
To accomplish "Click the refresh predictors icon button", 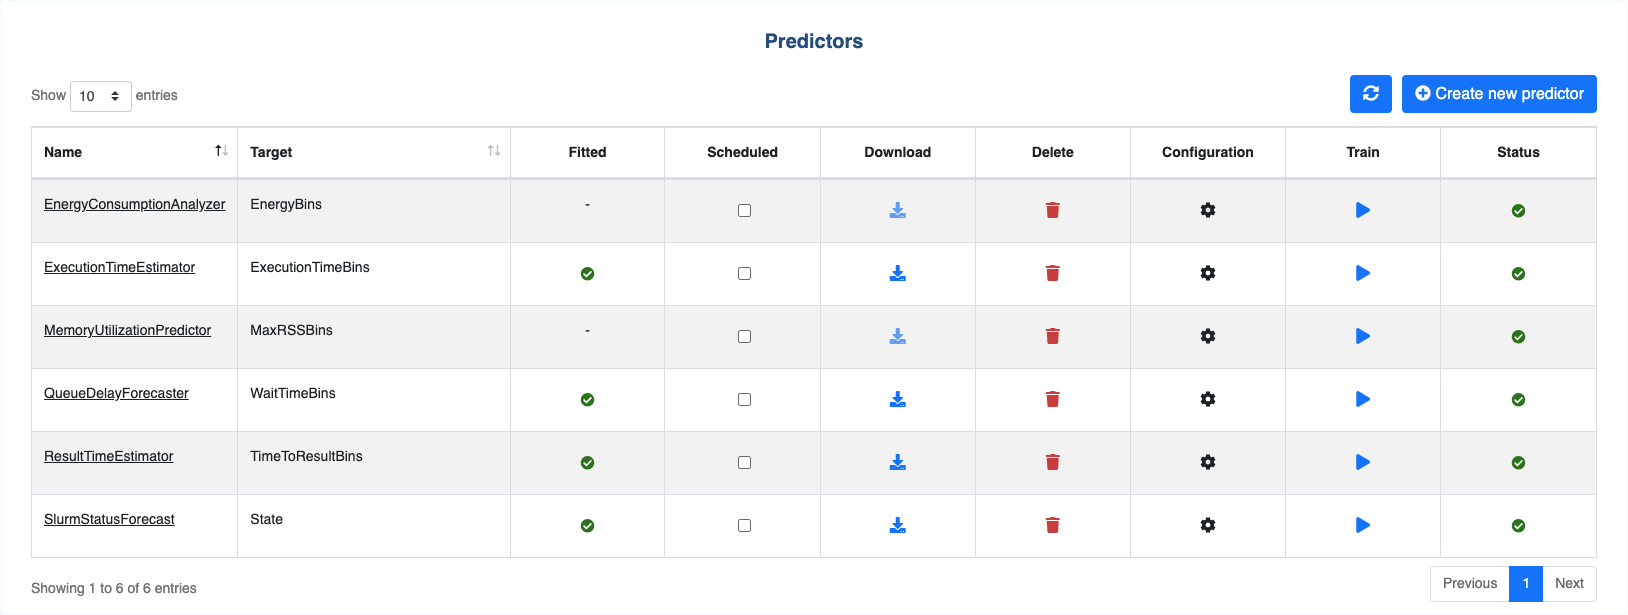I will pyautogui.click(x=1370, y=94).
